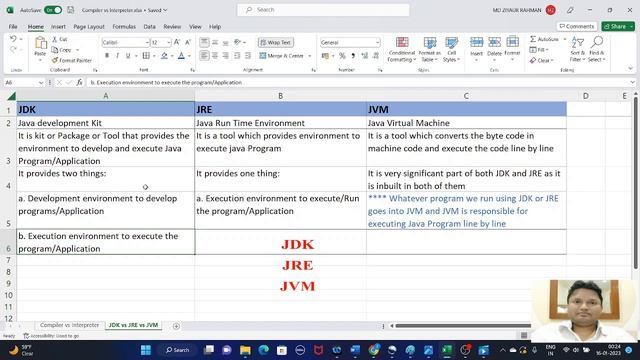The height and width of the screenshot is (360, 640).
Task: Click the Comments button
Action: (x=577, y=26)
